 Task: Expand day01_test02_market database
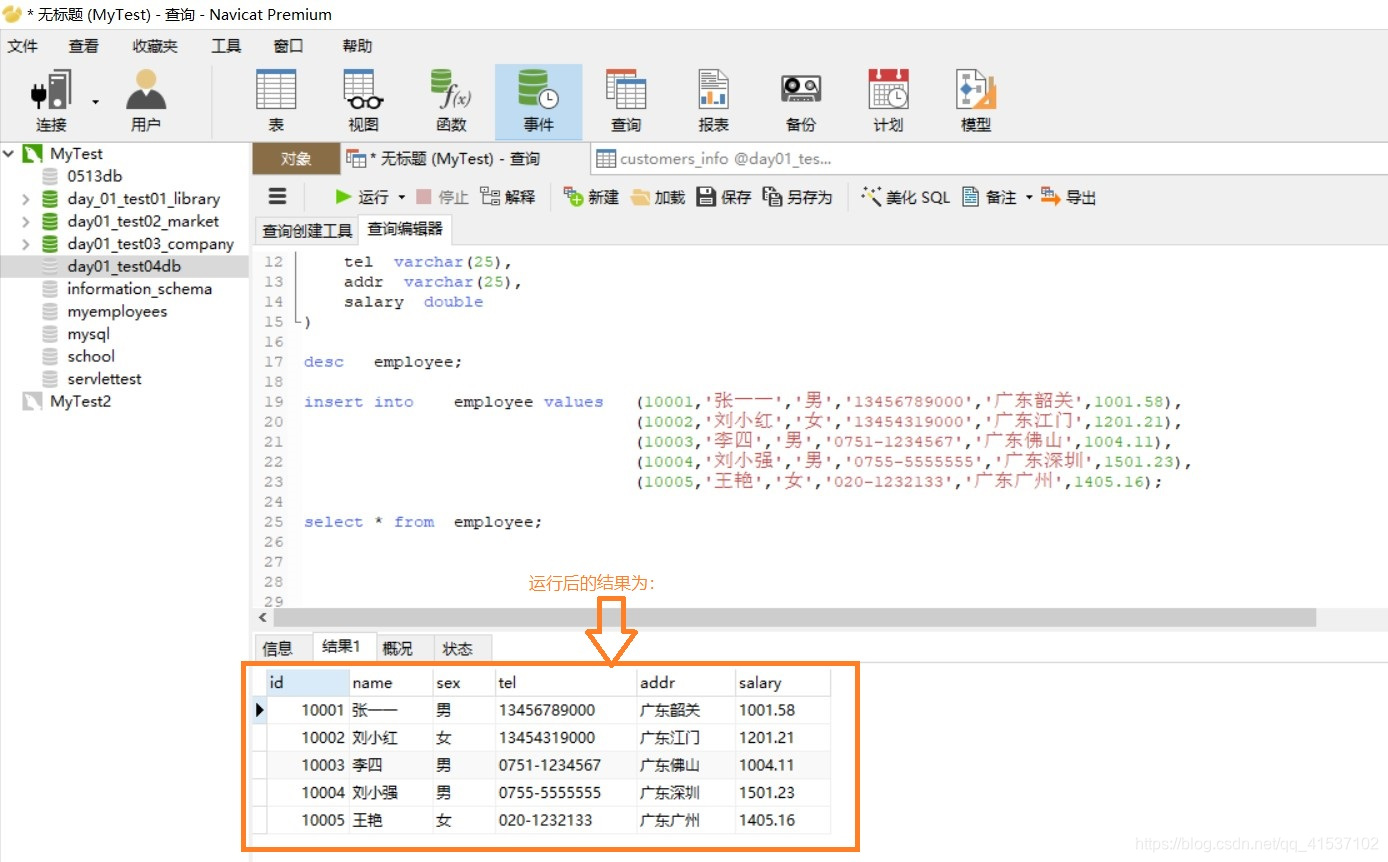pyautogui.click(x=26, y=222)
